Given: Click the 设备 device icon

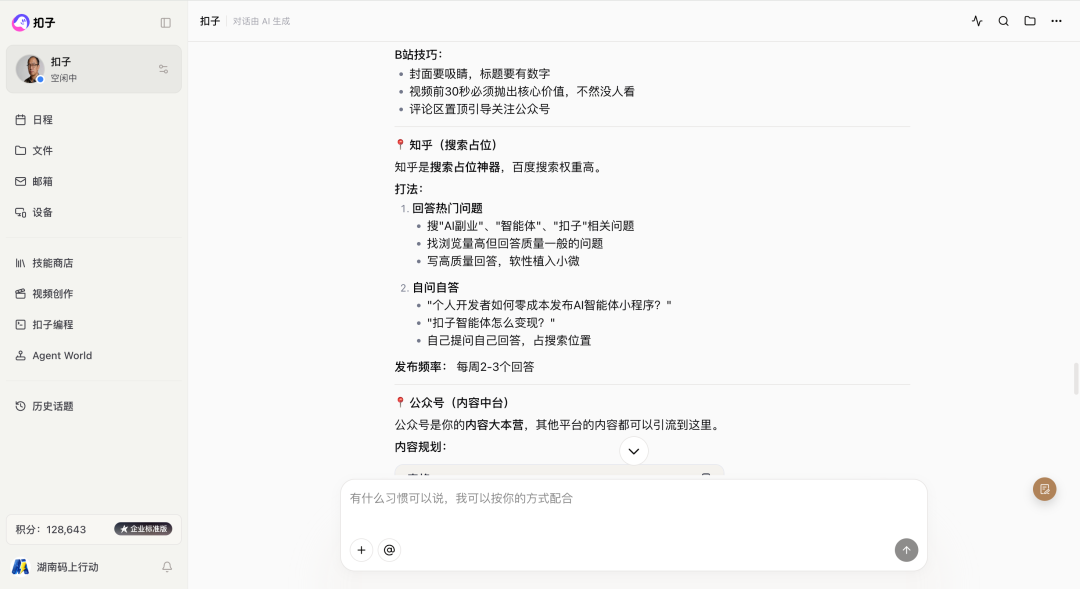Looking at the screenshot, I should [x=21, y=212].
